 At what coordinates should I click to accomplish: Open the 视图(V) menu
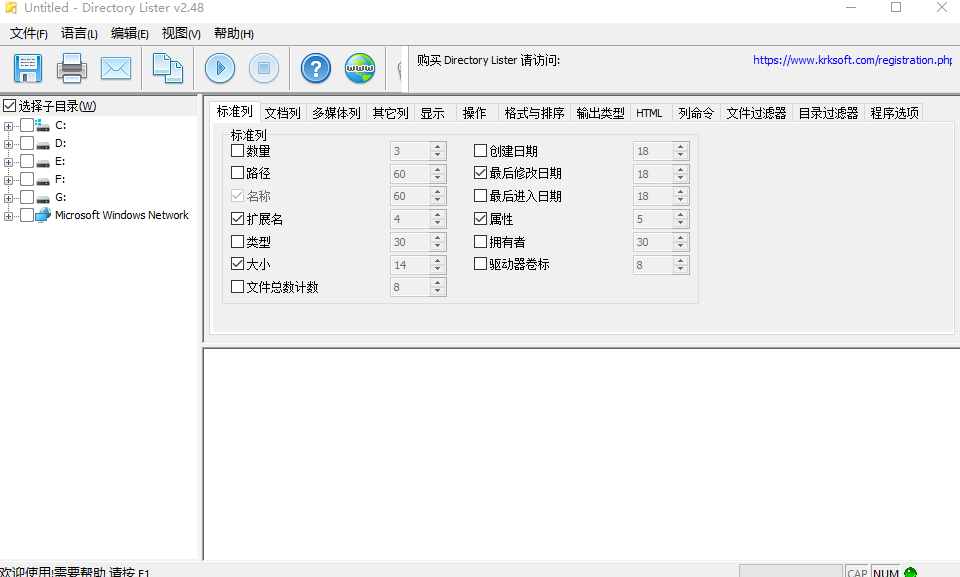(181, 34)
